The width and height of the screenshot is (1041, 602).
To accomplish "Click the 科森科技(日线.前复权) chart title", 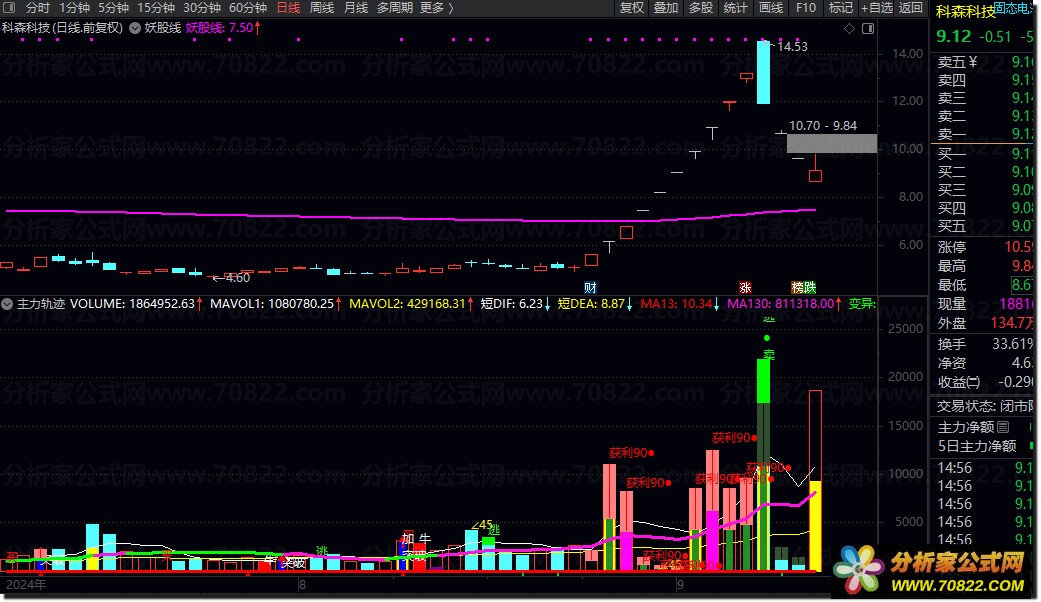I will (62, 28).
